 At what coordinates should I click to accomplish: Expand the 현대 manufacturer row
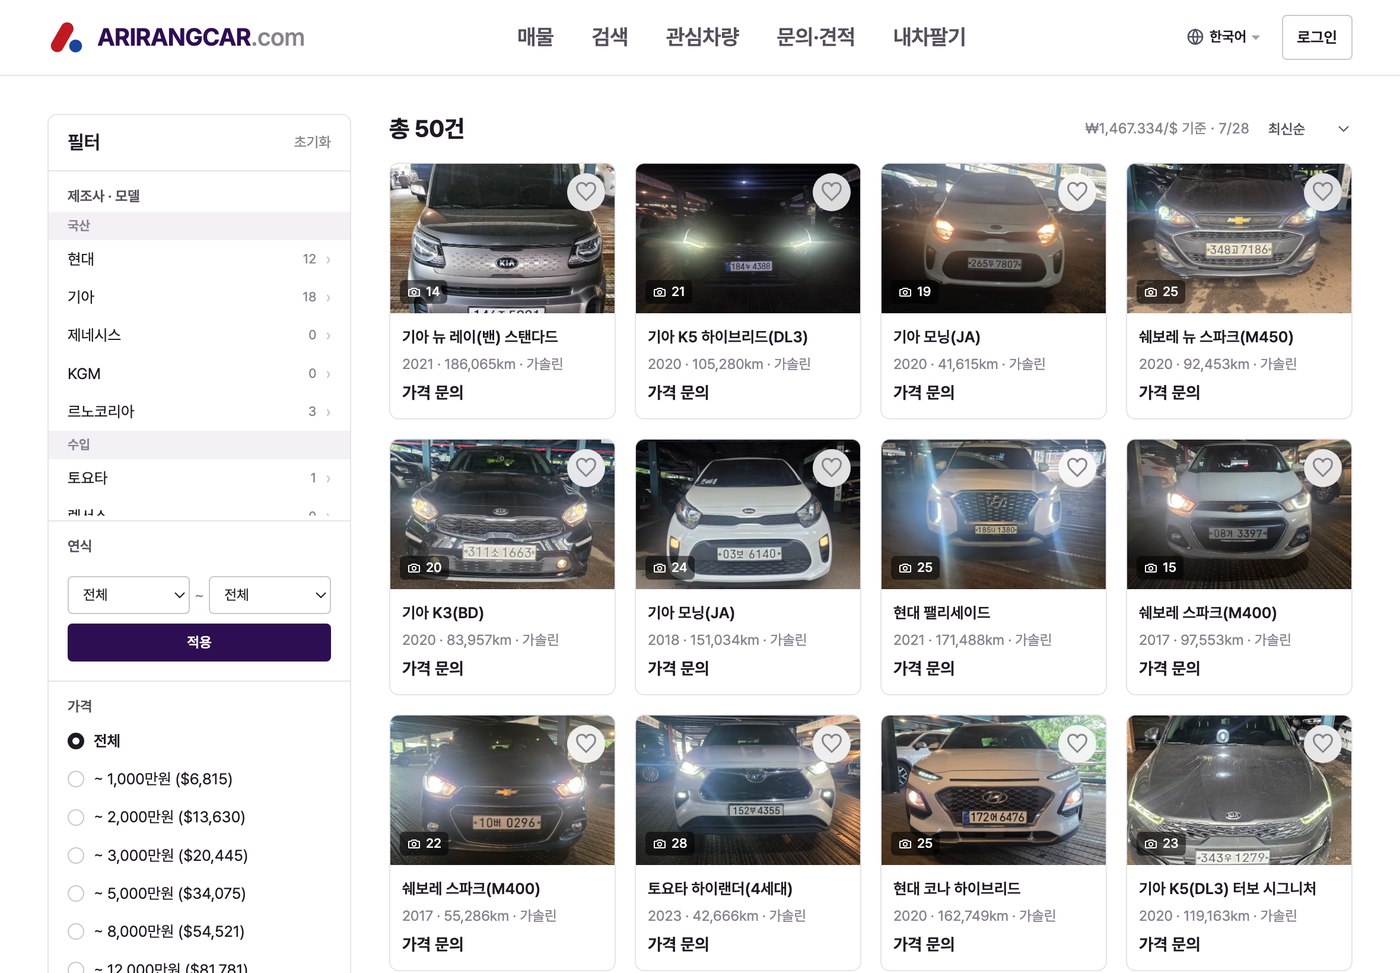click(x=199, y=259)
